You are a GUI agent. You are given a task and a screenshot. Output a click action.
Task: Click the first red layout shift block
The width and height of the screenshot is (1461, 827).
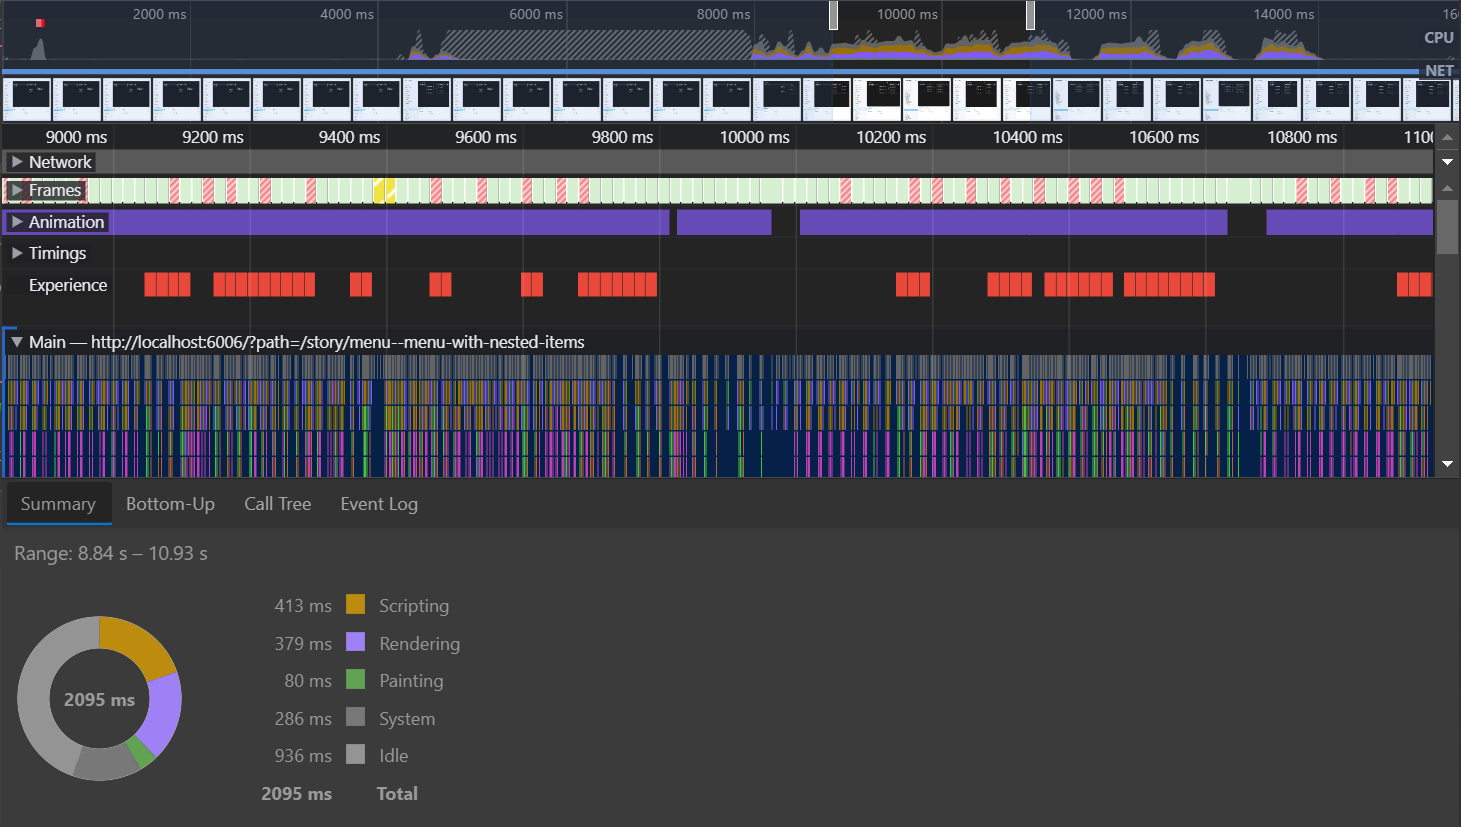click(150, 285)
